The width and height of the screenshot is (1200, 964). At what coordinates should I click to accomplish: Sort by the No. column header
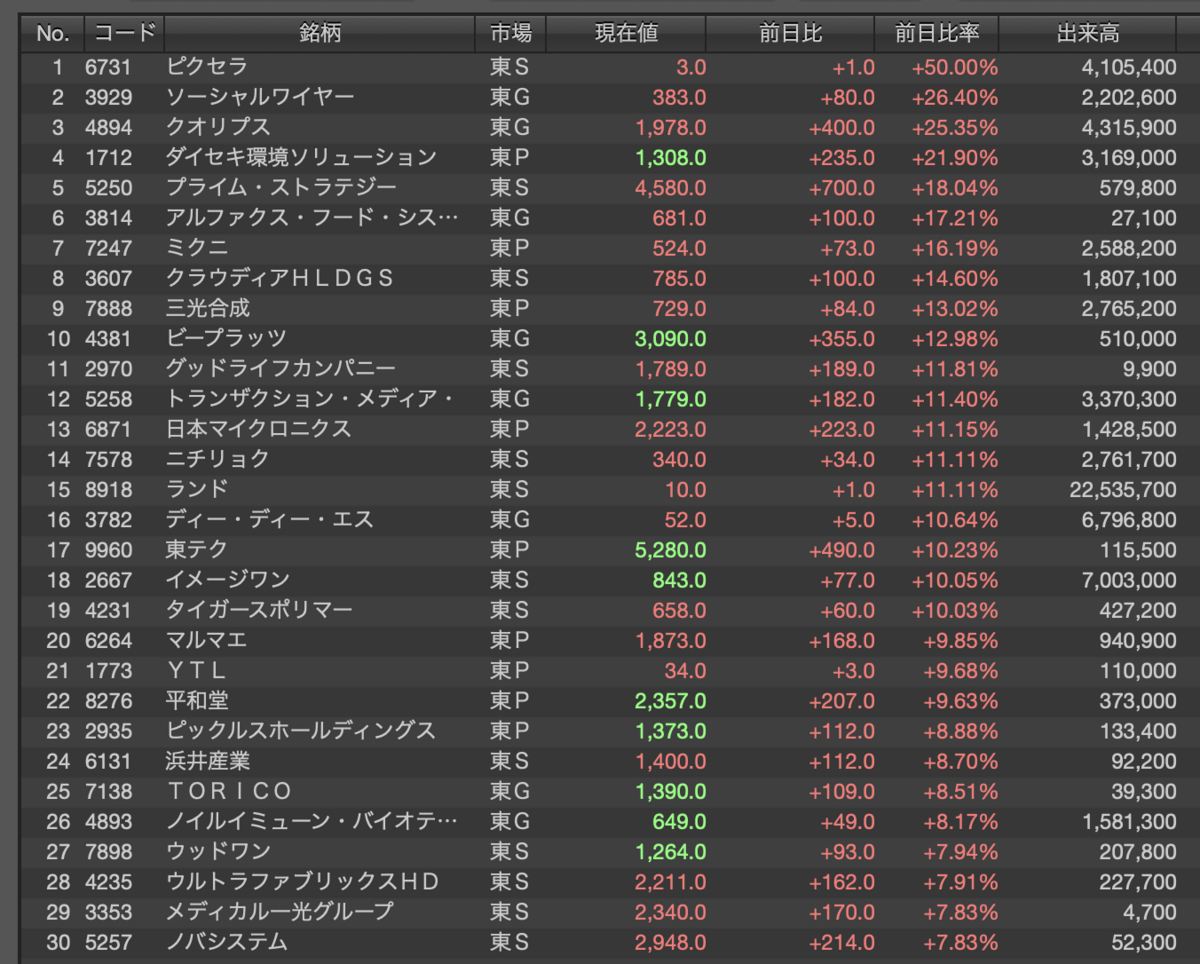point(52,33)
